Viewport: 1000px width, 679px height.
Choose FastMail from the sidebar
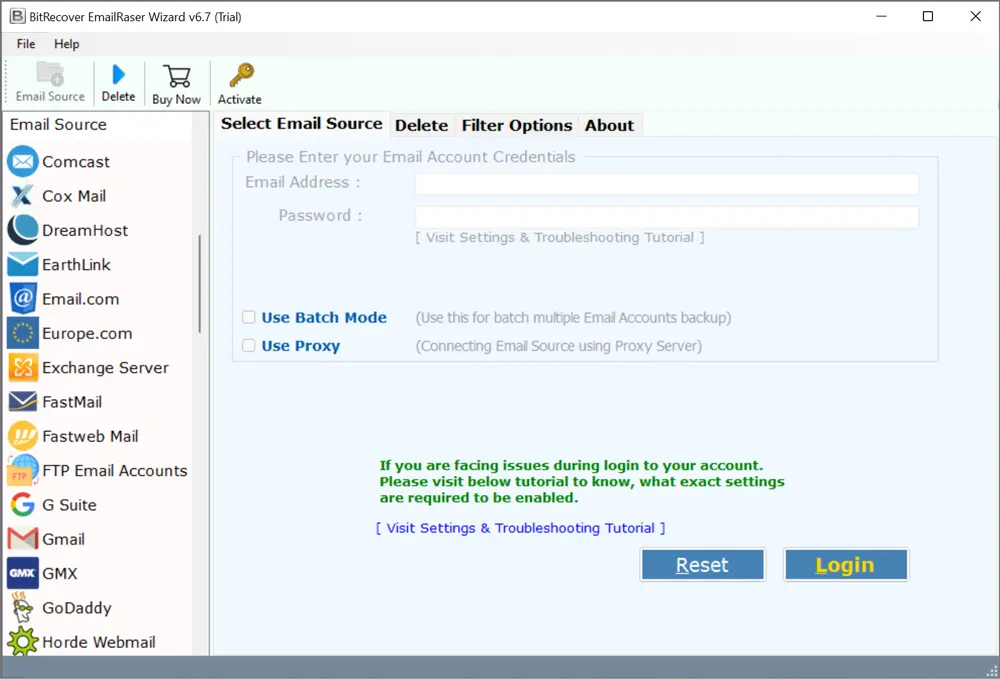(x=72, y=402)
